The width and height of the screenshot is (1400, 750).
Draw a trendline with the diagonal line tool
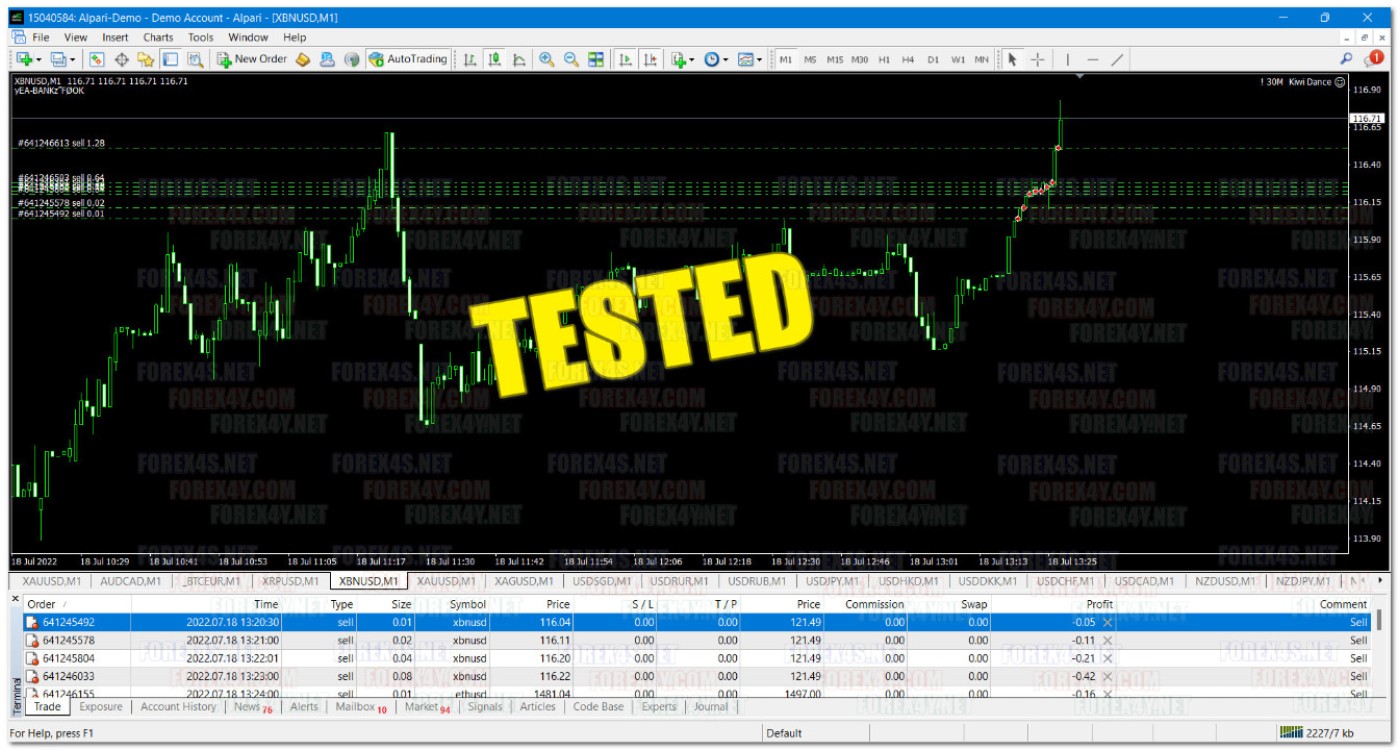tap(1117, 60)
